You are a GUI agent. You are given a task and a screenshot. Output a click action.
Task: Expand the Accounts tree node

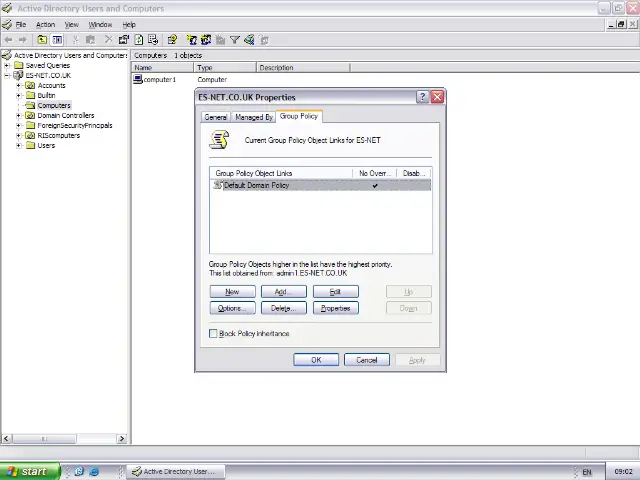click(x=18, y=85)
